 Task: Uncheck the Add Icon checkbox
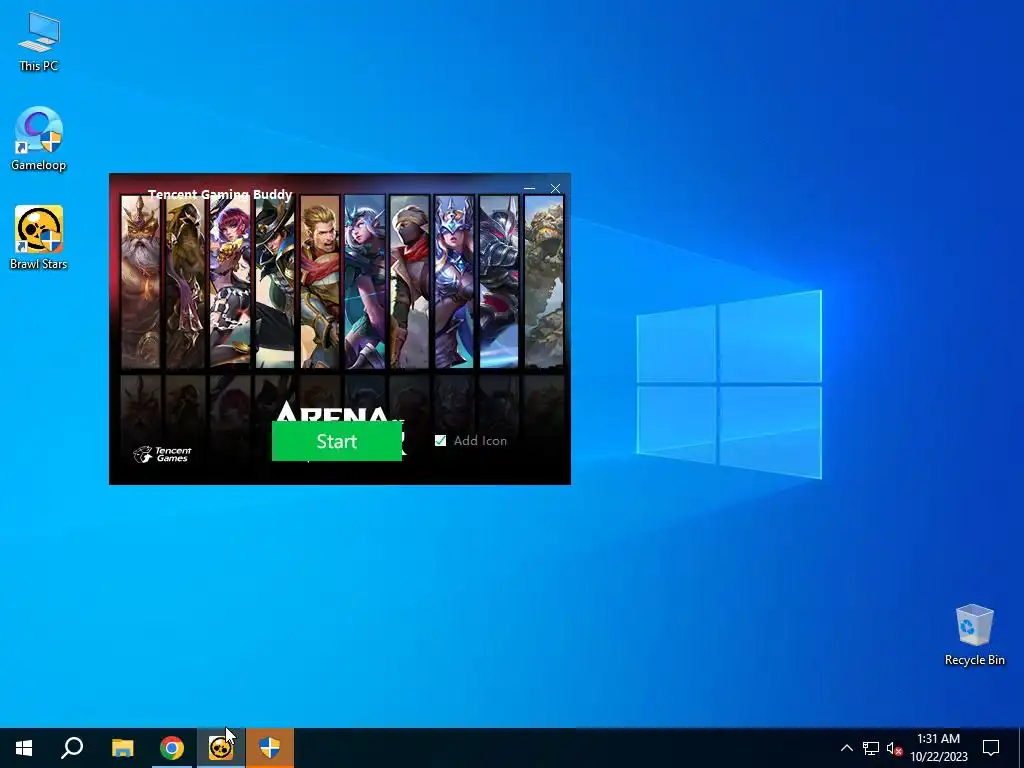[x=440, y=441]
